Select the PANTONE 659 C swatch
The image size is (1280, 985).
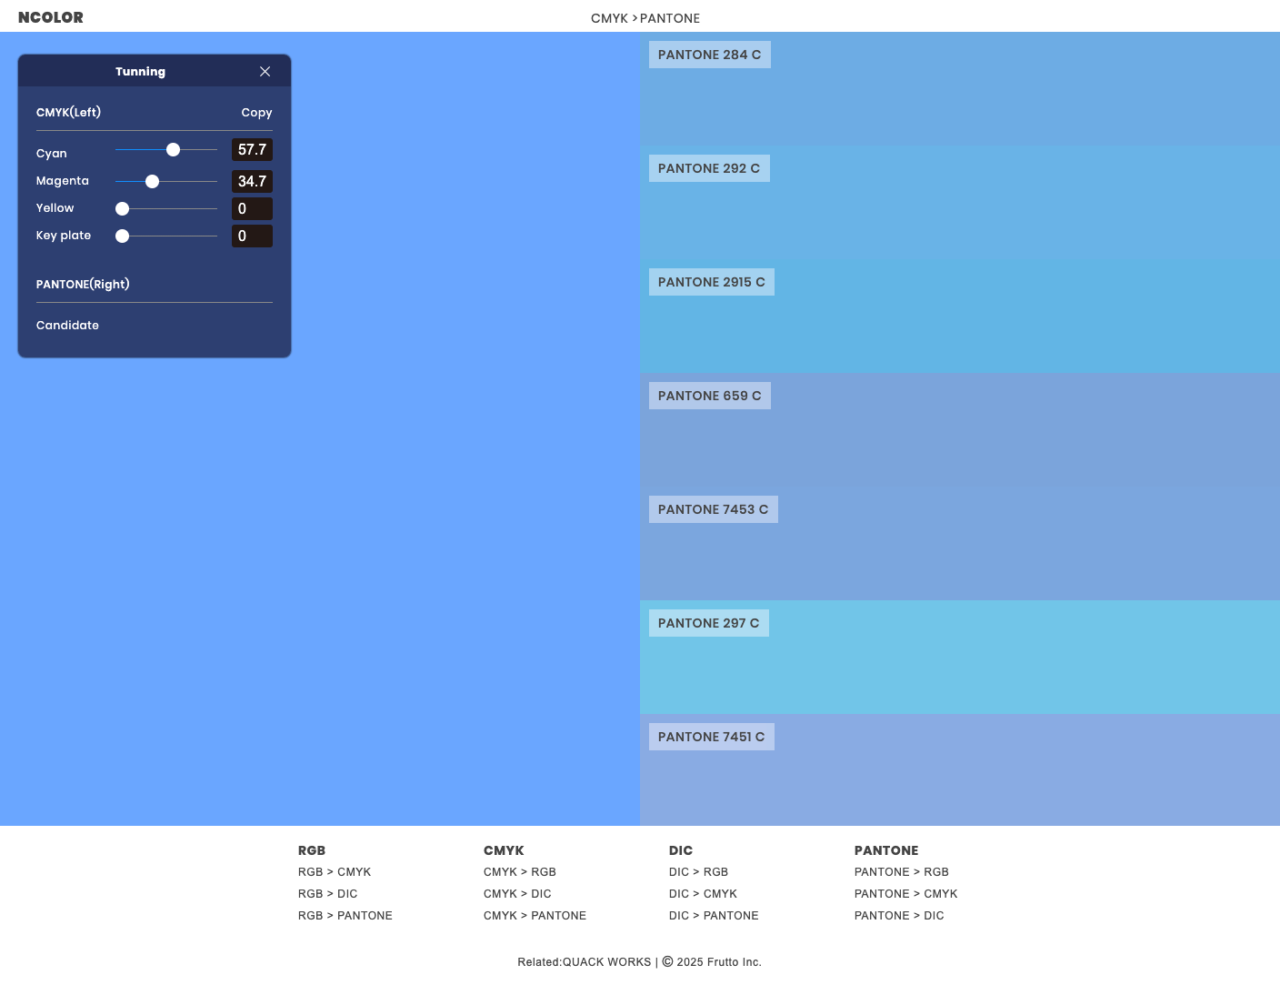(960, 430)
